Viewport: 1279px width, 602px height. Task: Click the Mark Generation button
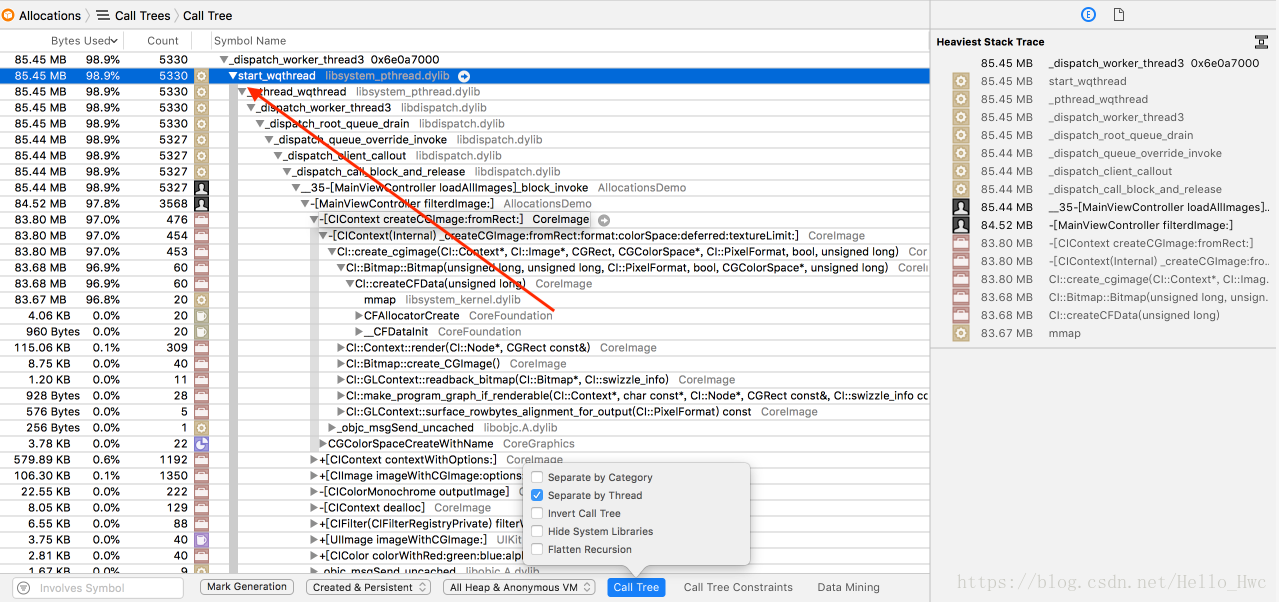pos(247,587)
